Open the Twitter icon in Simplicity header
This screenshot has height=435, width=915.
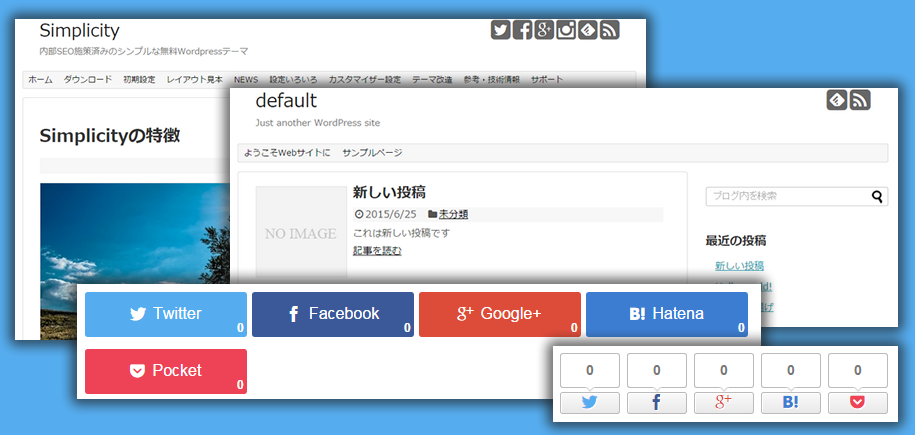tap(501, 30)
